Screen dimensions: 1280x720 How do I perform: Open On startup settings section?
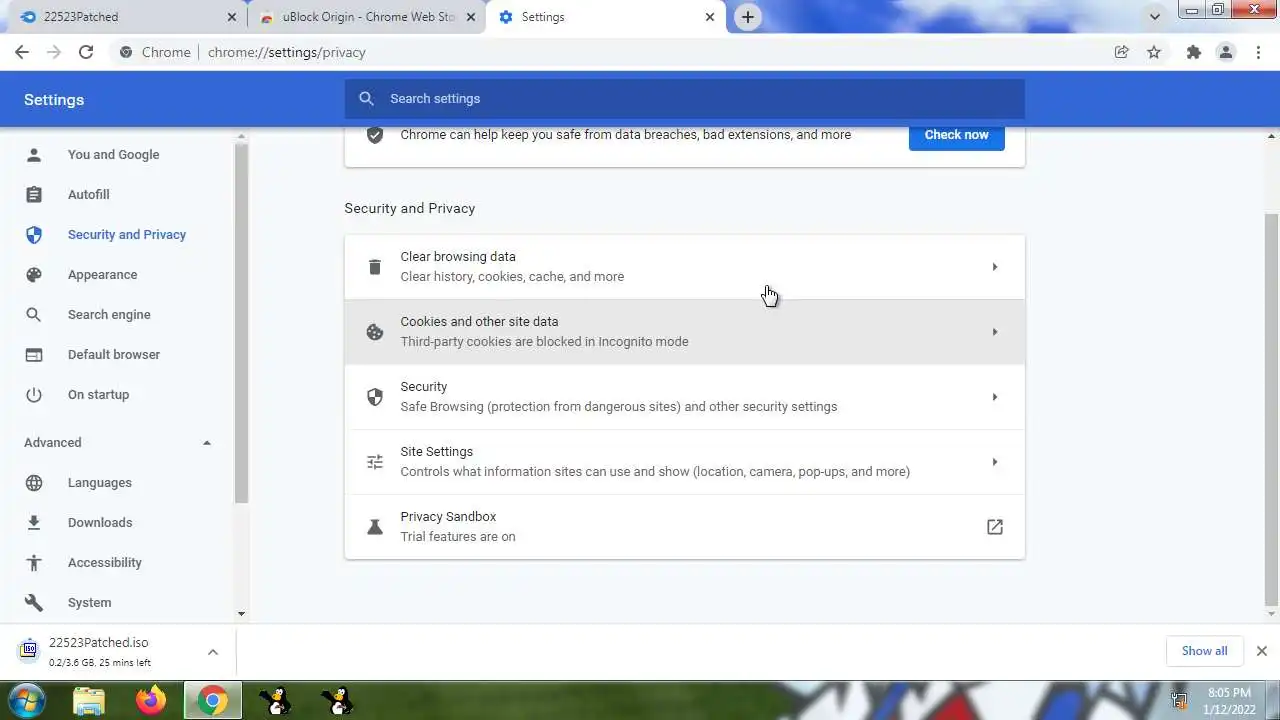tap(99, 395)
